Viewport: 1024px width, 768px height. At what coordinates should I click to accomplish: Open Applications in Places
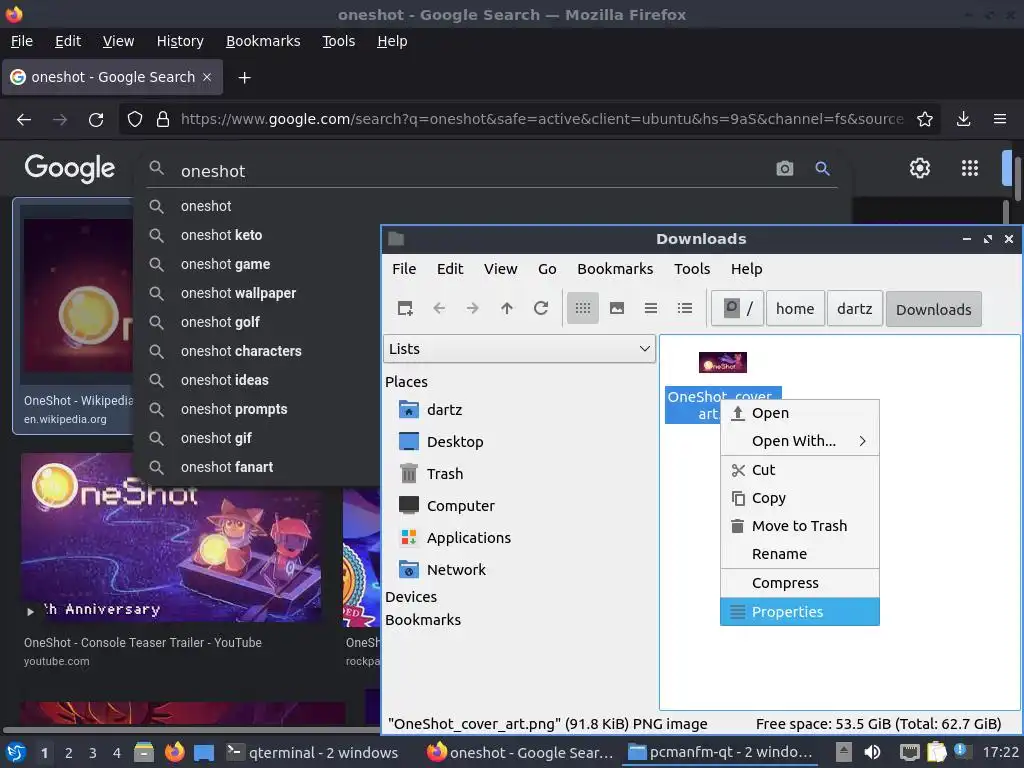(455, 538)
